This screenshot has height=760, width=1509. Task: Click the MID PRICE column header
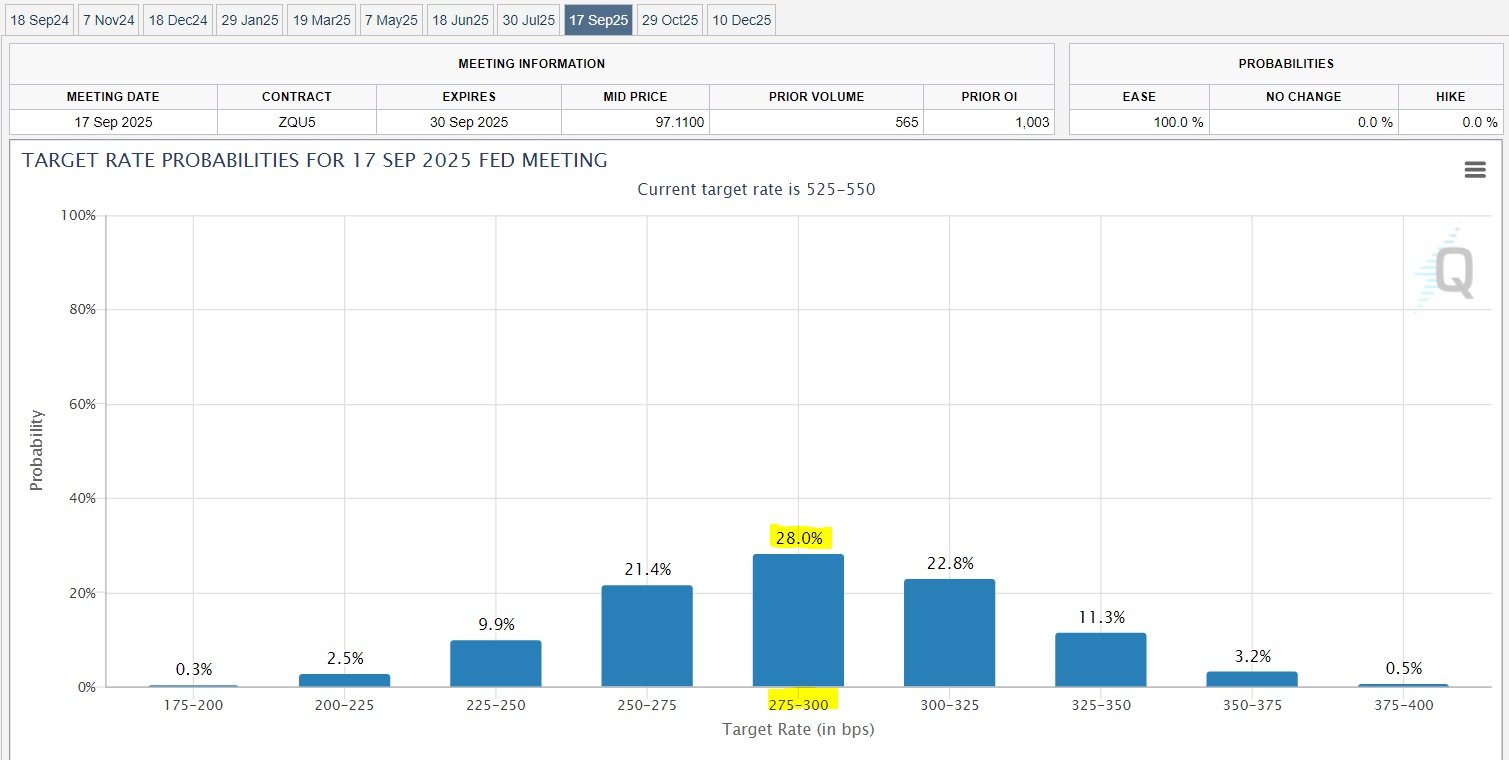[x=635, y=97]
